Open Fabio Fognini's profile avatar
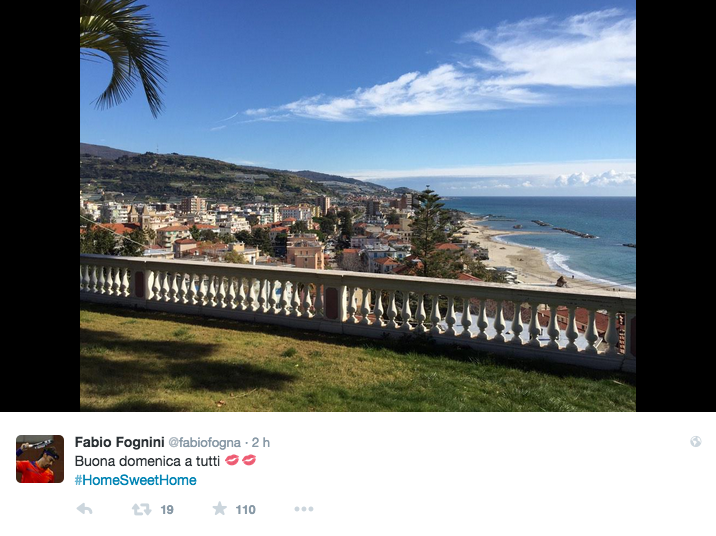The image size is (716, 536). click(40, 459)
